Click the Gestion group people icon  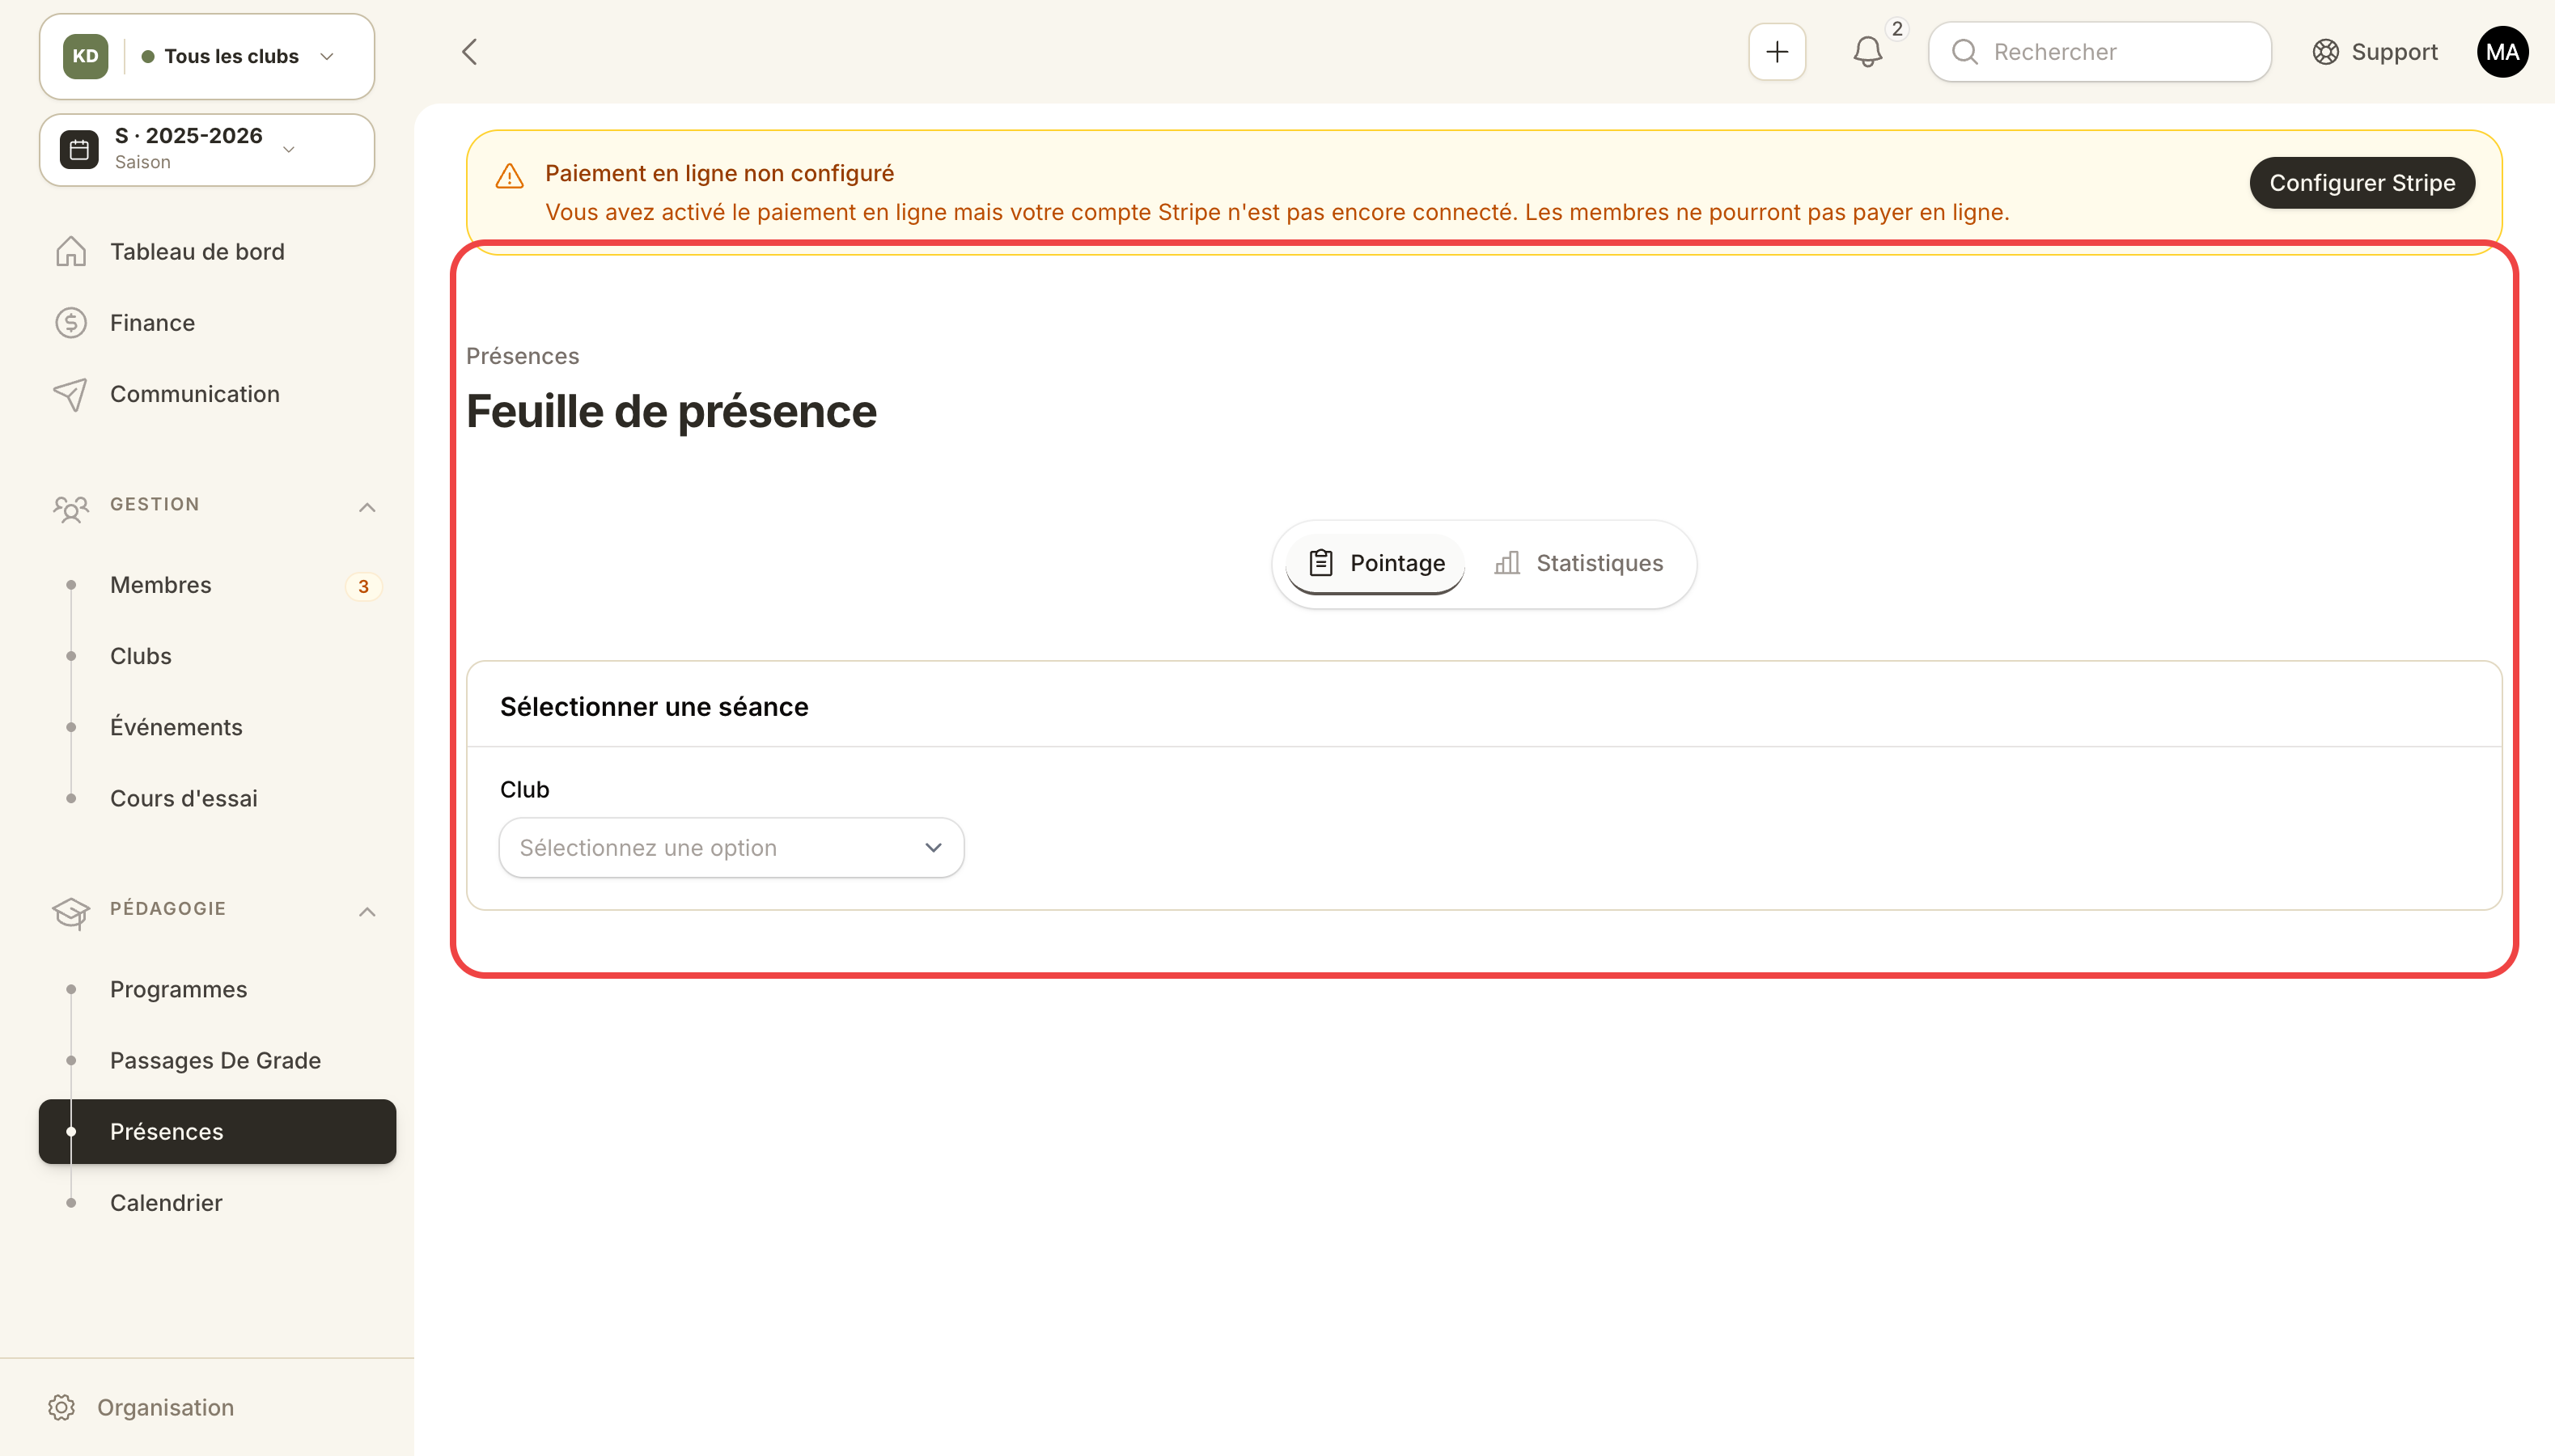71,509
